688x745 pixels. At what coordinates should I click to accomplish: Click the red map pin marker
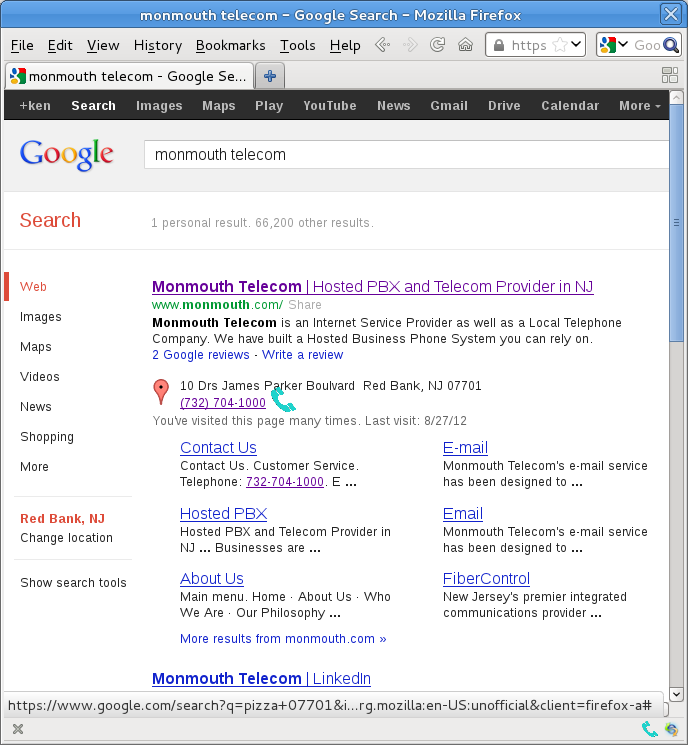pos(160,392)
